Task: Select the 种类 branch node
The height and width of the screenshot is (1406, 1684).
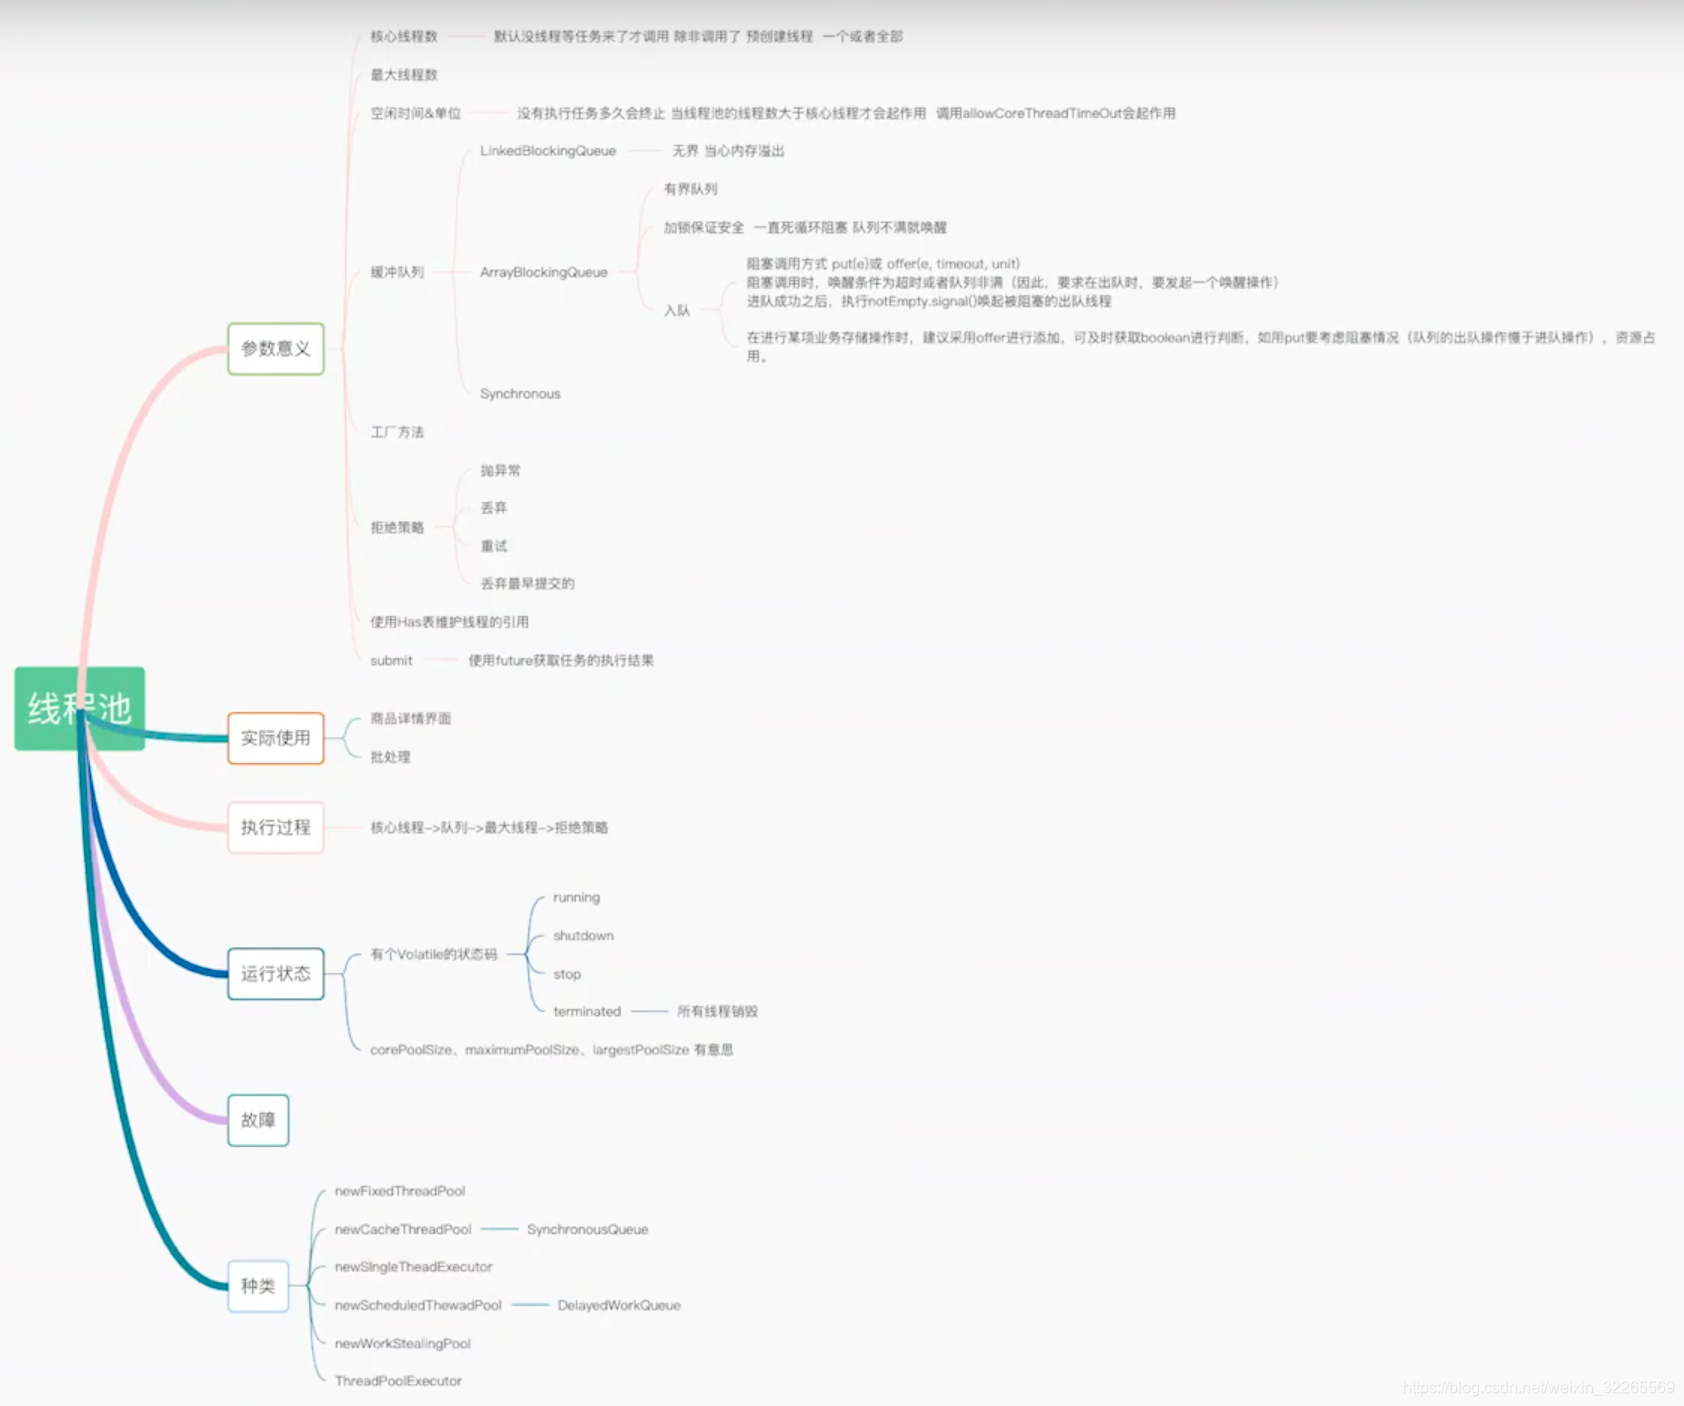Action: click(x=258, y=1286)
